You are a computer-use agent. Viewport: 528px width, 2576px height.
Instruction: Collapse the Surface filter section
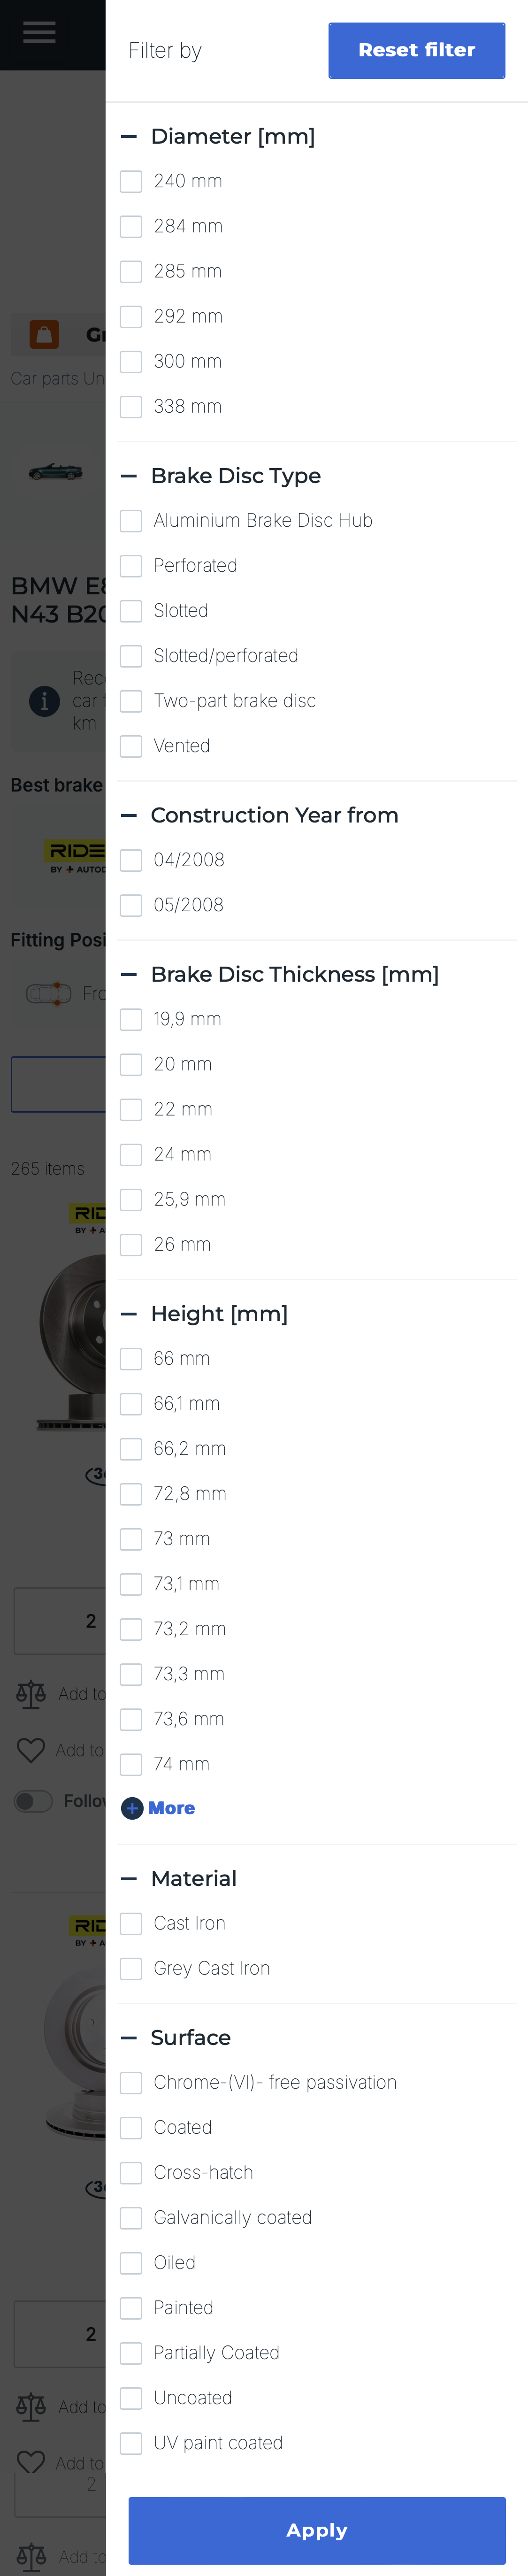point(129,2037)
